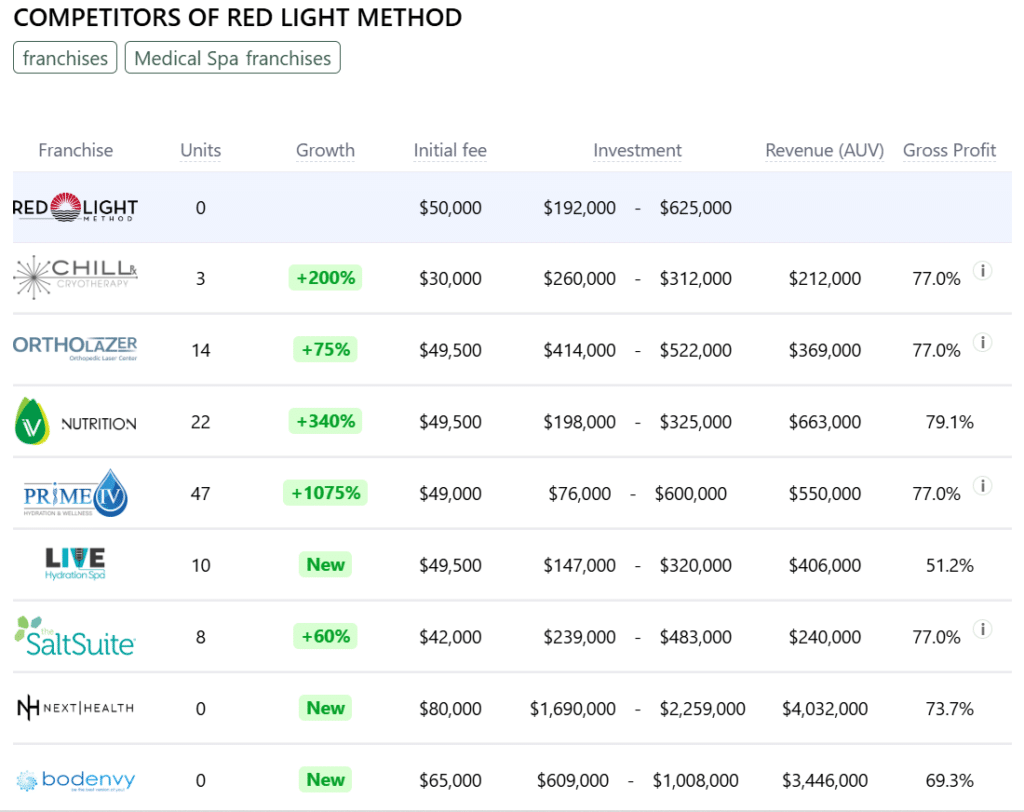Click the $30,000 initial fee value
1024x812 pixels.
point(450,278)
